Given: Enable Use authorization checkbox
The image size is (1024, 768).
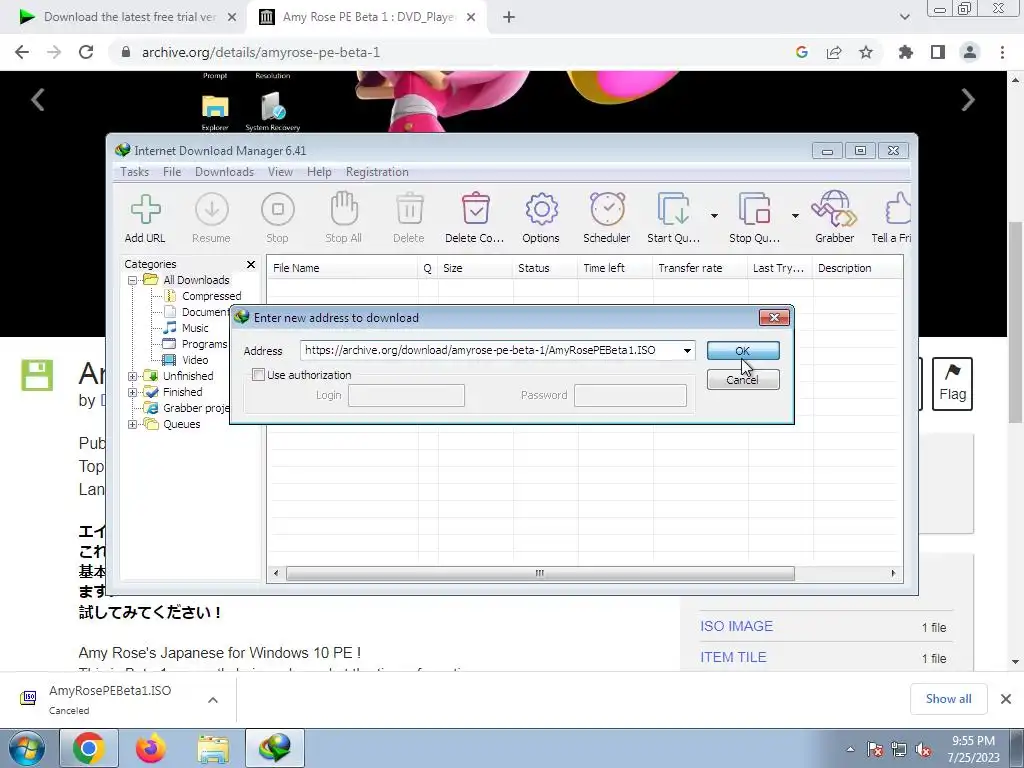Looking at the screenshot, I should [259, 375].
